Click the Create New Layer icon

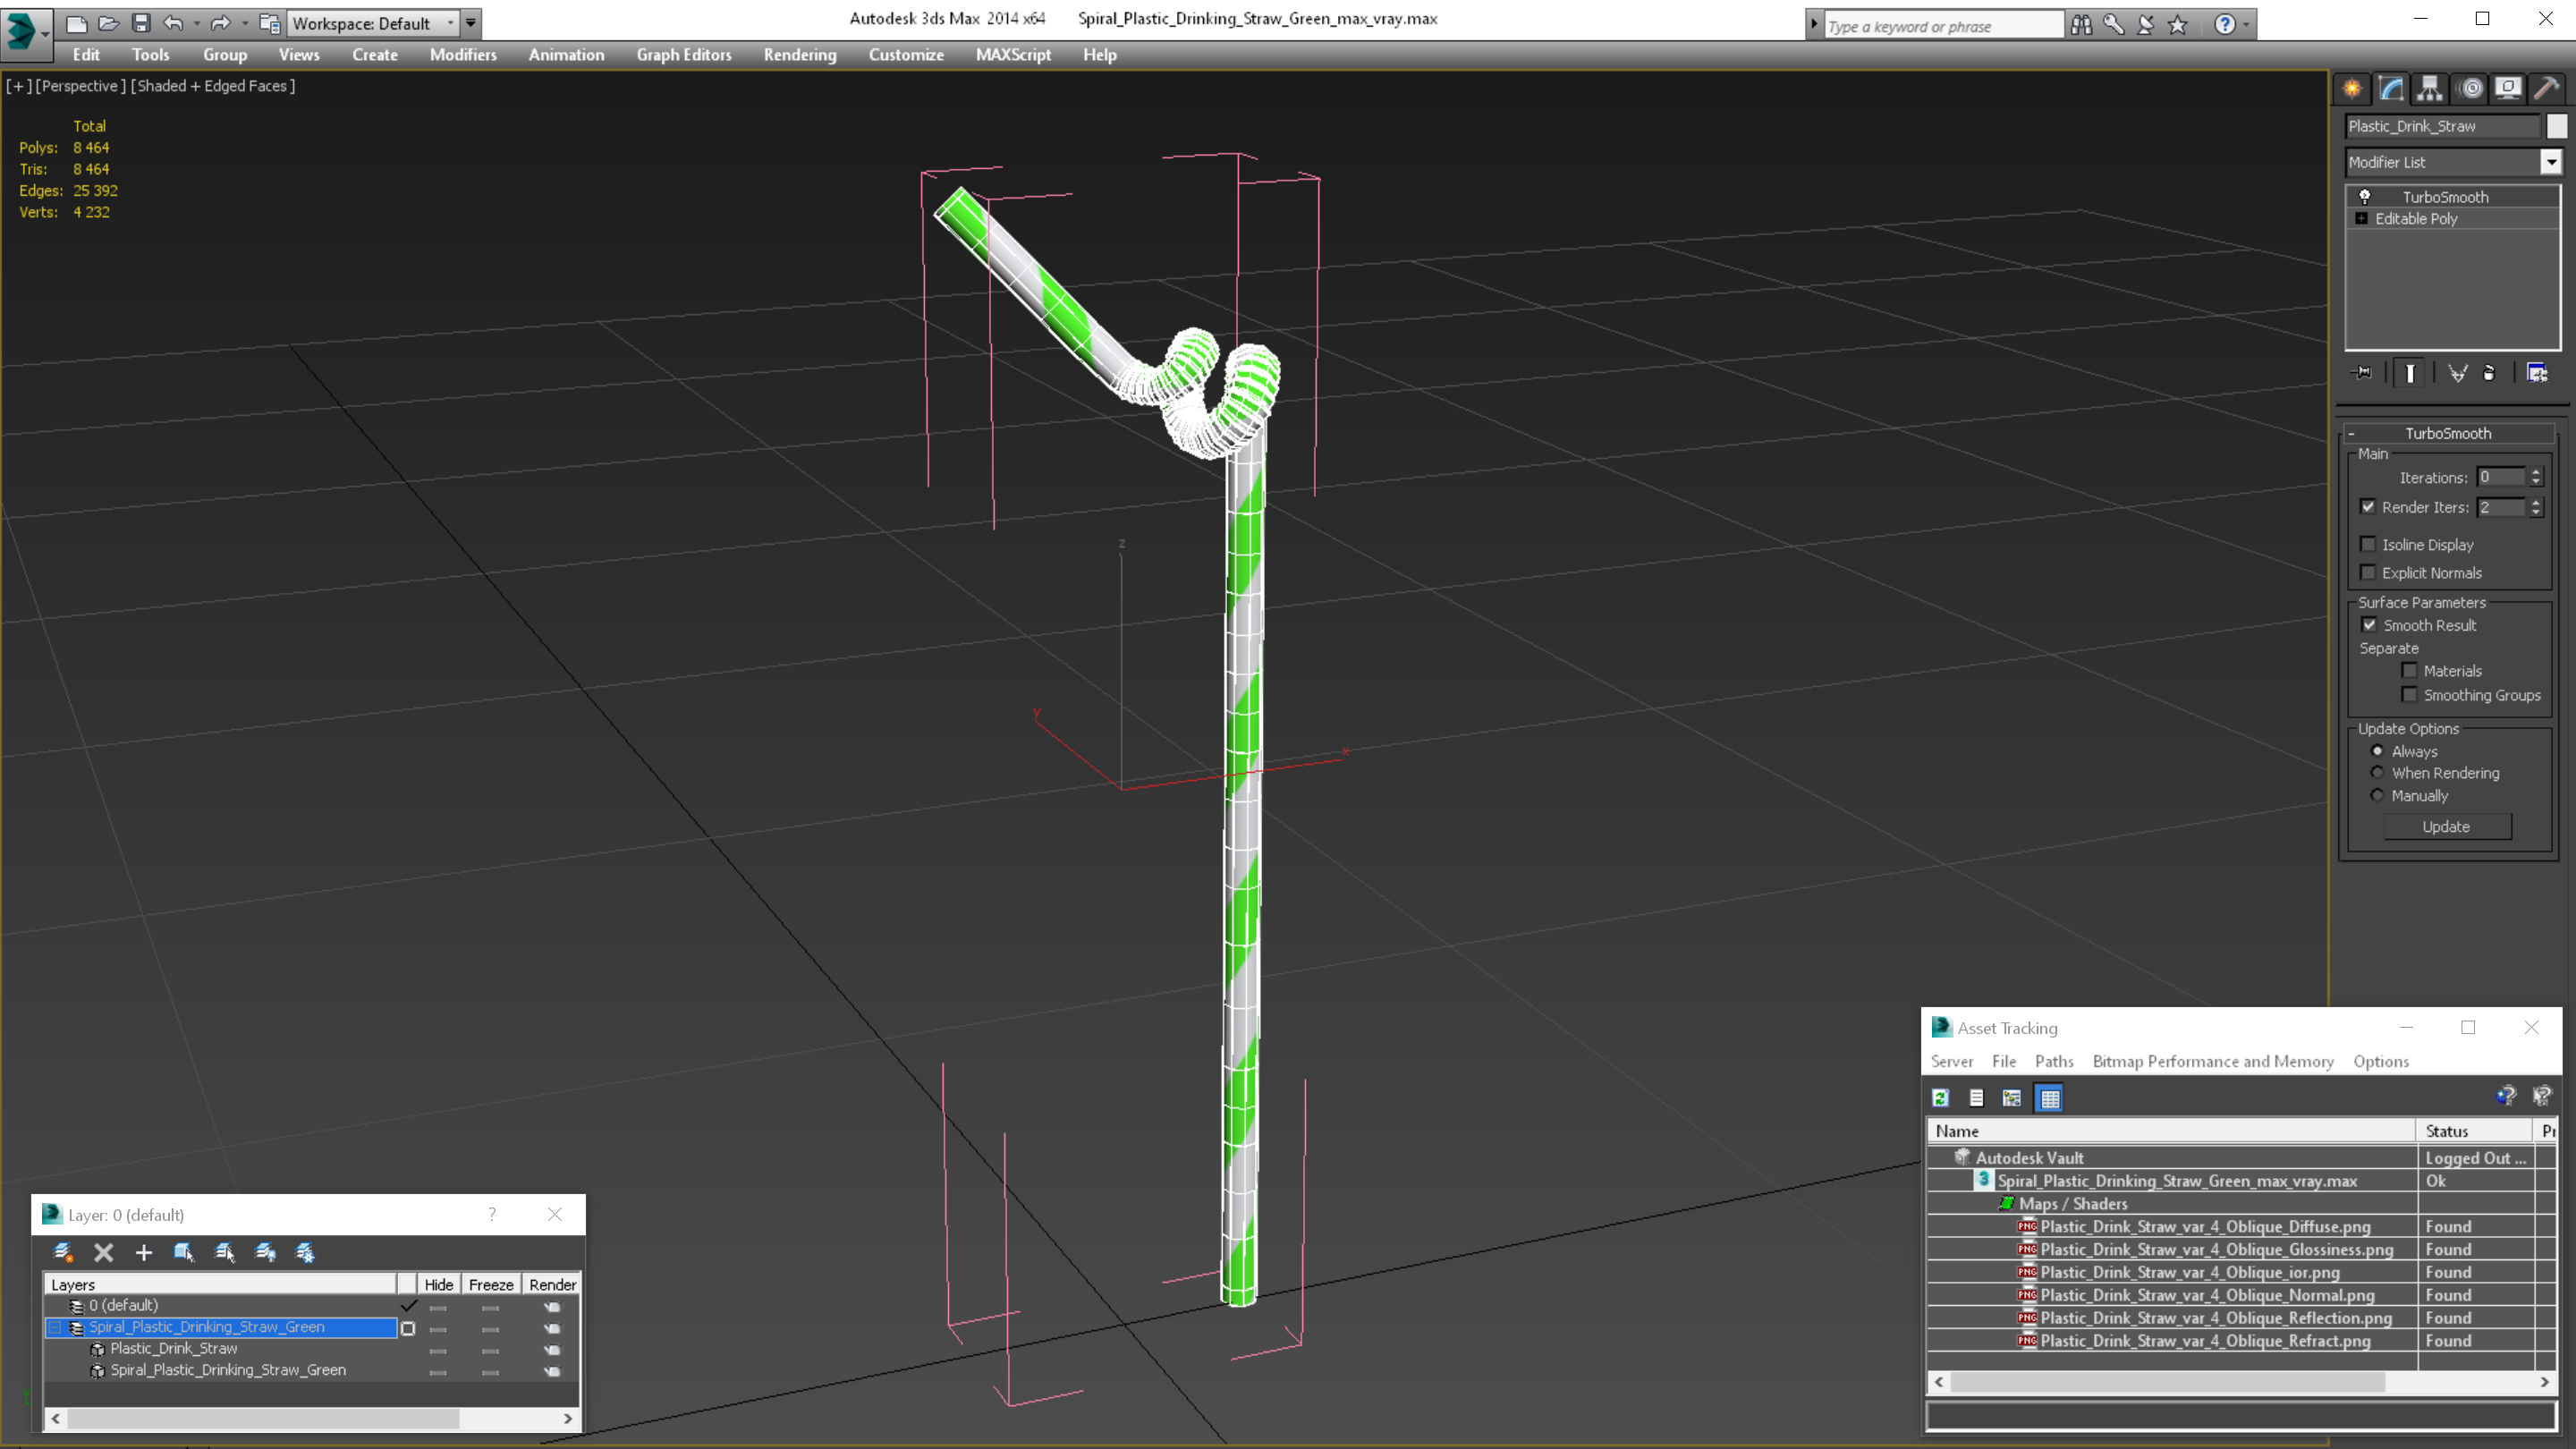point(62,1252)
